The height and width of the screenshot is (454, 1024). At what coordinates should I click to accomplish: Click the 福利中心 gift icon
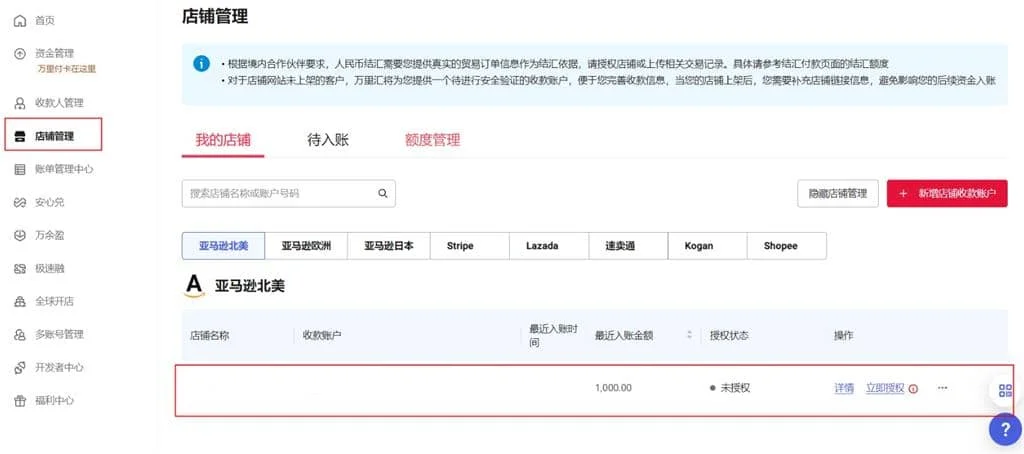pos(20,400)
